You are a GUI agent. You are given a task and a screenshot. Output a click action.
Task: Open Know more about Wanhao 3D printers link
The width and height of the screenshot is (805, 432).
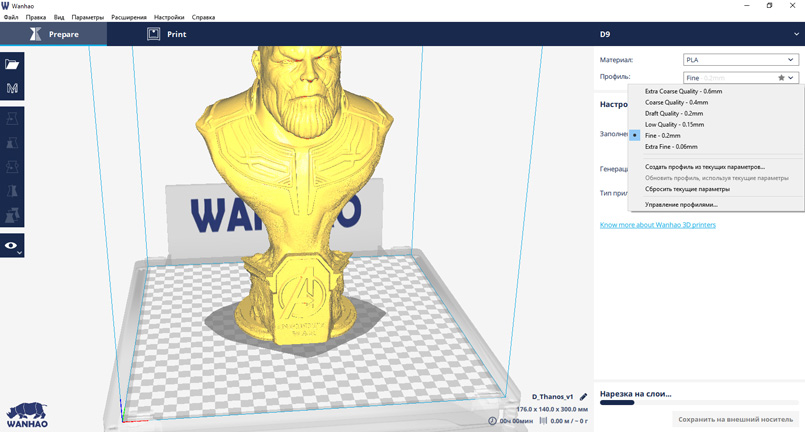tap(657, 225)
